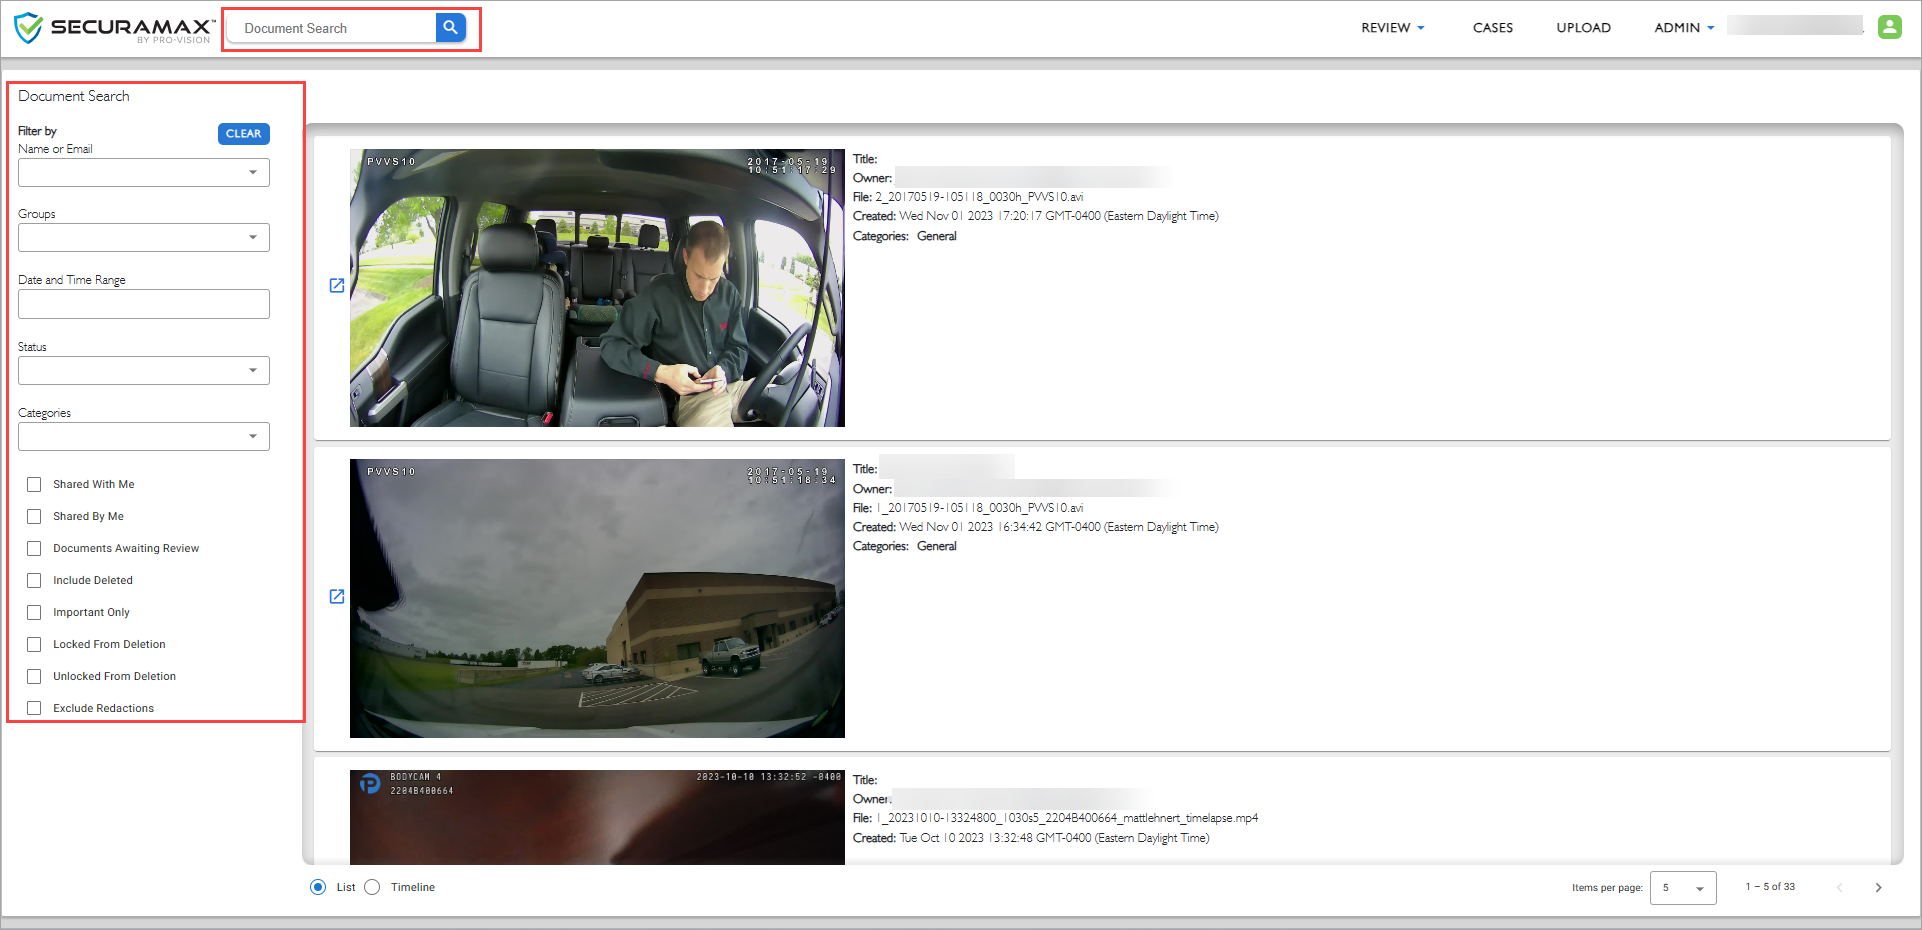This screenshot has height=930, width=1922.
Task: Expand the Name or Email dropdown
Action: click(x=144, y=172)
